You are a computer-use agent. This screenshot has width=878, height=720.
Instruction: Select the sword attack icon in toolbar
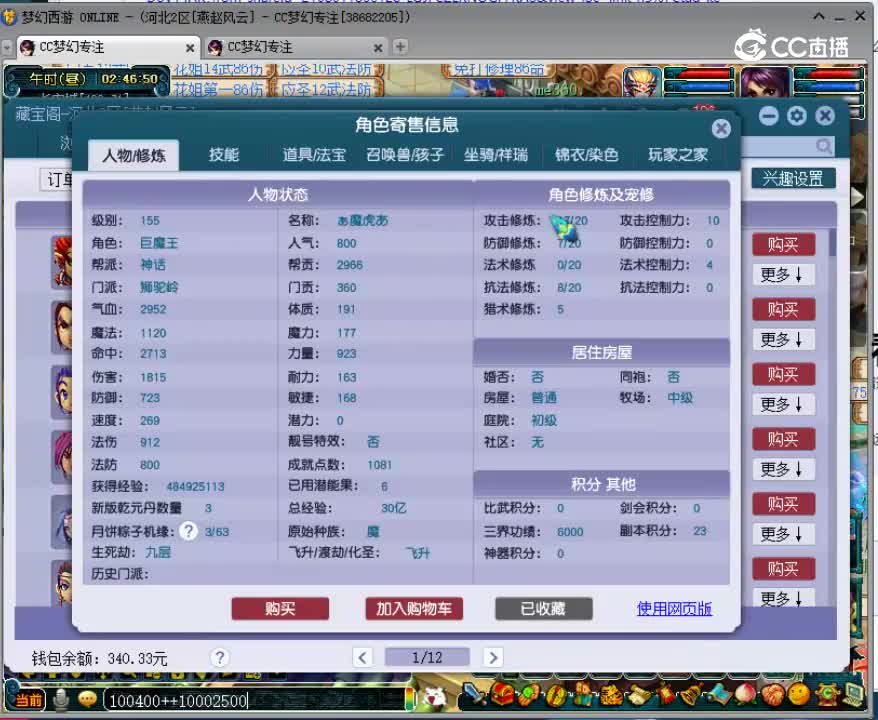click(474, 695)
